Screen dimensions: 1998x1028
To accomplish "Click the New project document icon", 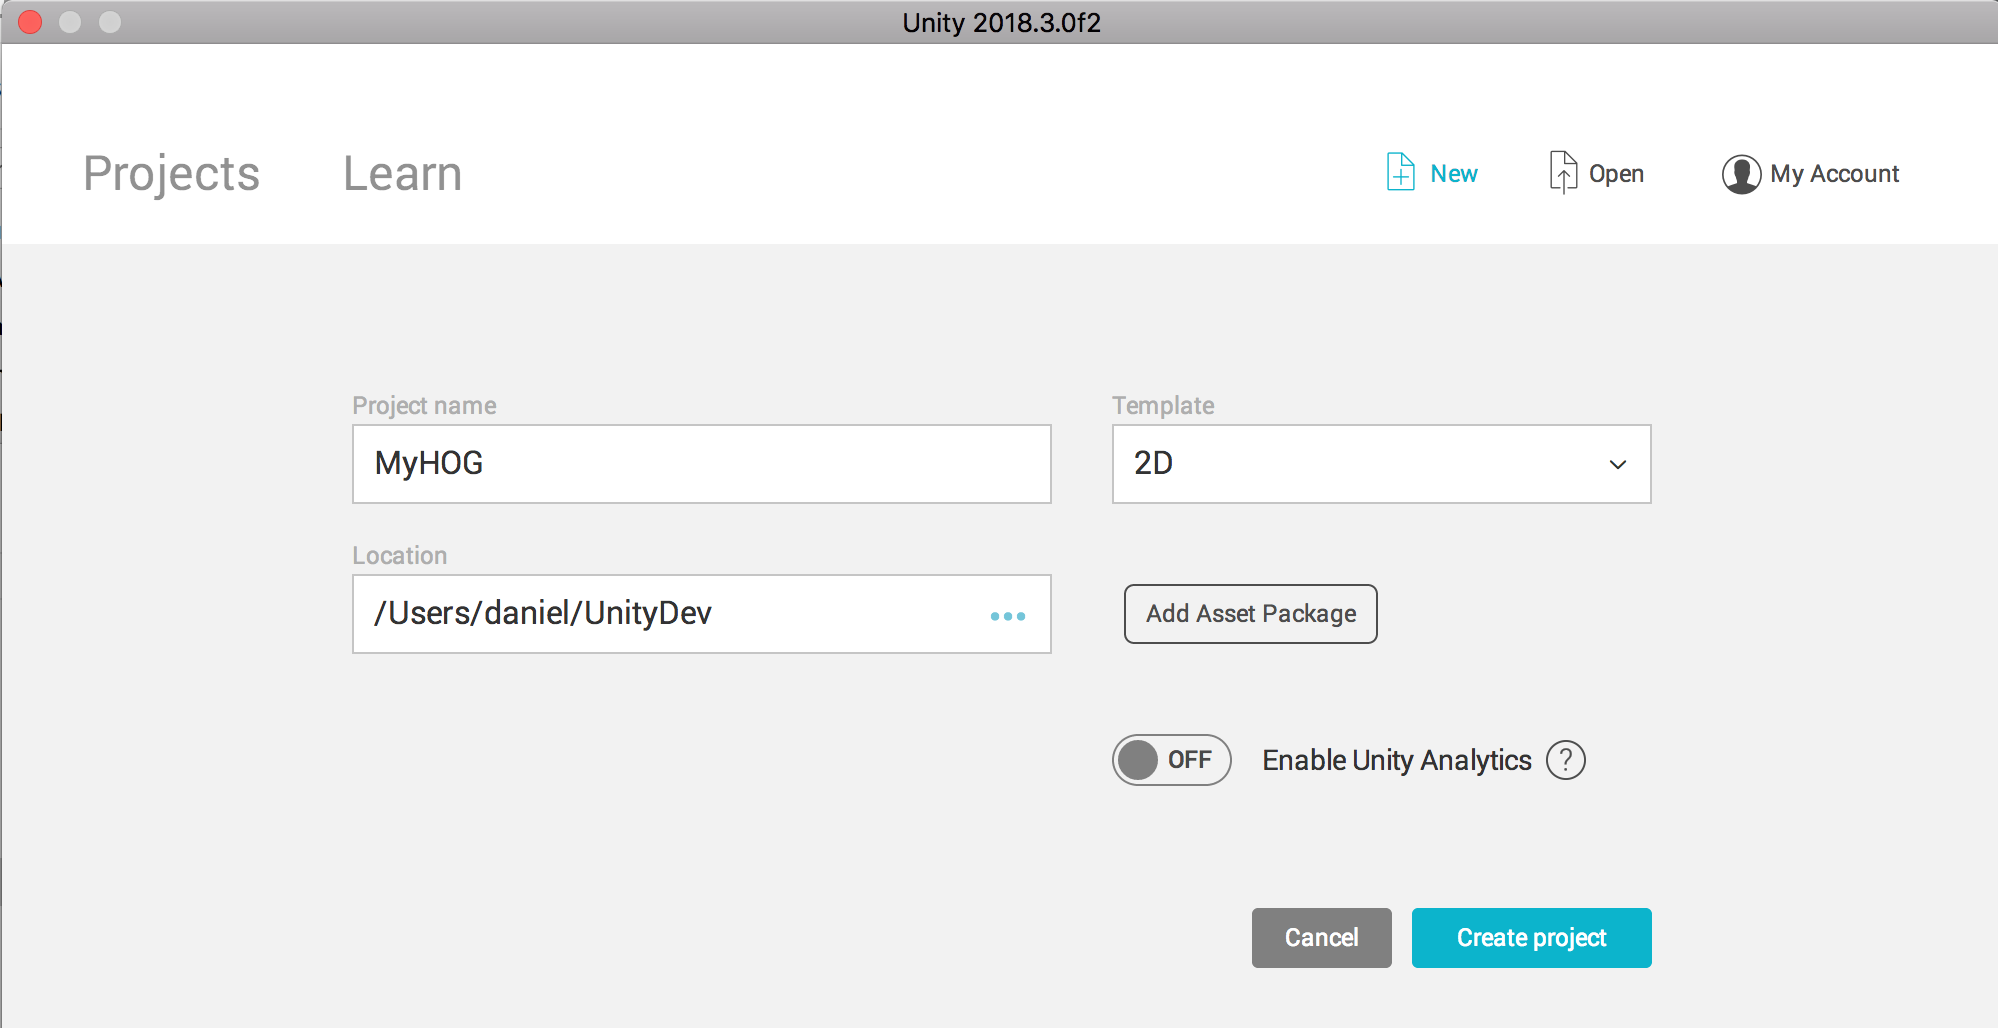I will click(1400, 172).
